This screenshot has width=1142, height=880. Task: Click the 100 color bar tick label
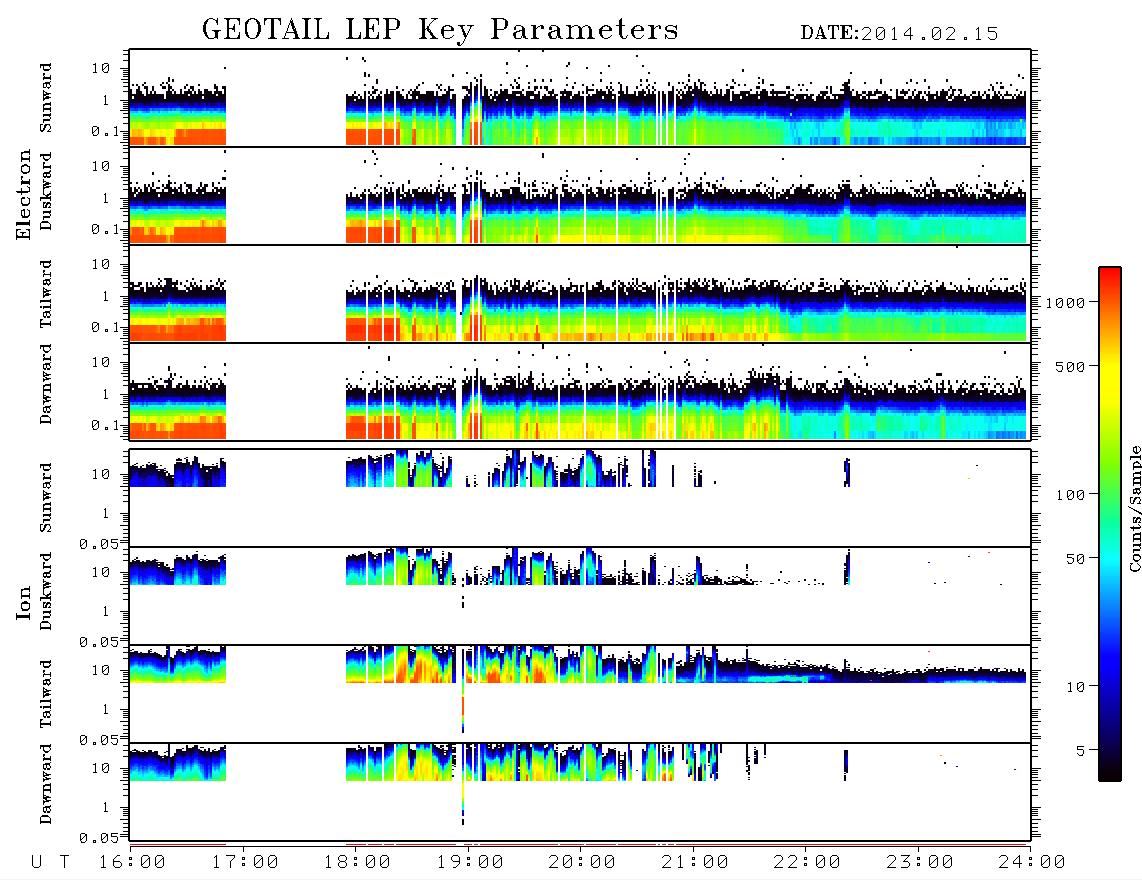[1070, 495]
